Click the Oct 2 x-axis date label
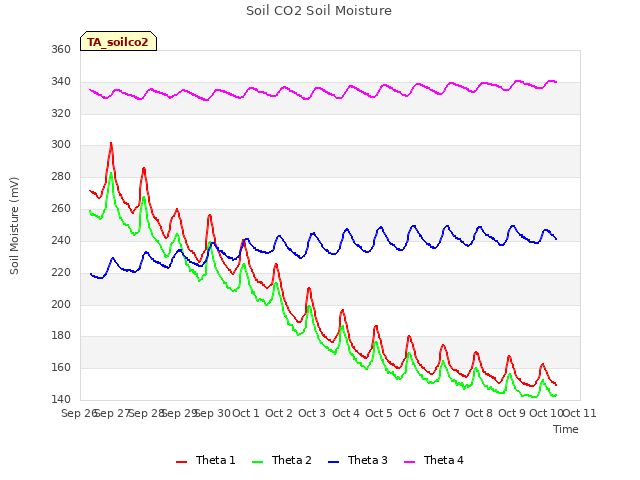Viewport: 640px width, 480px height. [279, 413]
